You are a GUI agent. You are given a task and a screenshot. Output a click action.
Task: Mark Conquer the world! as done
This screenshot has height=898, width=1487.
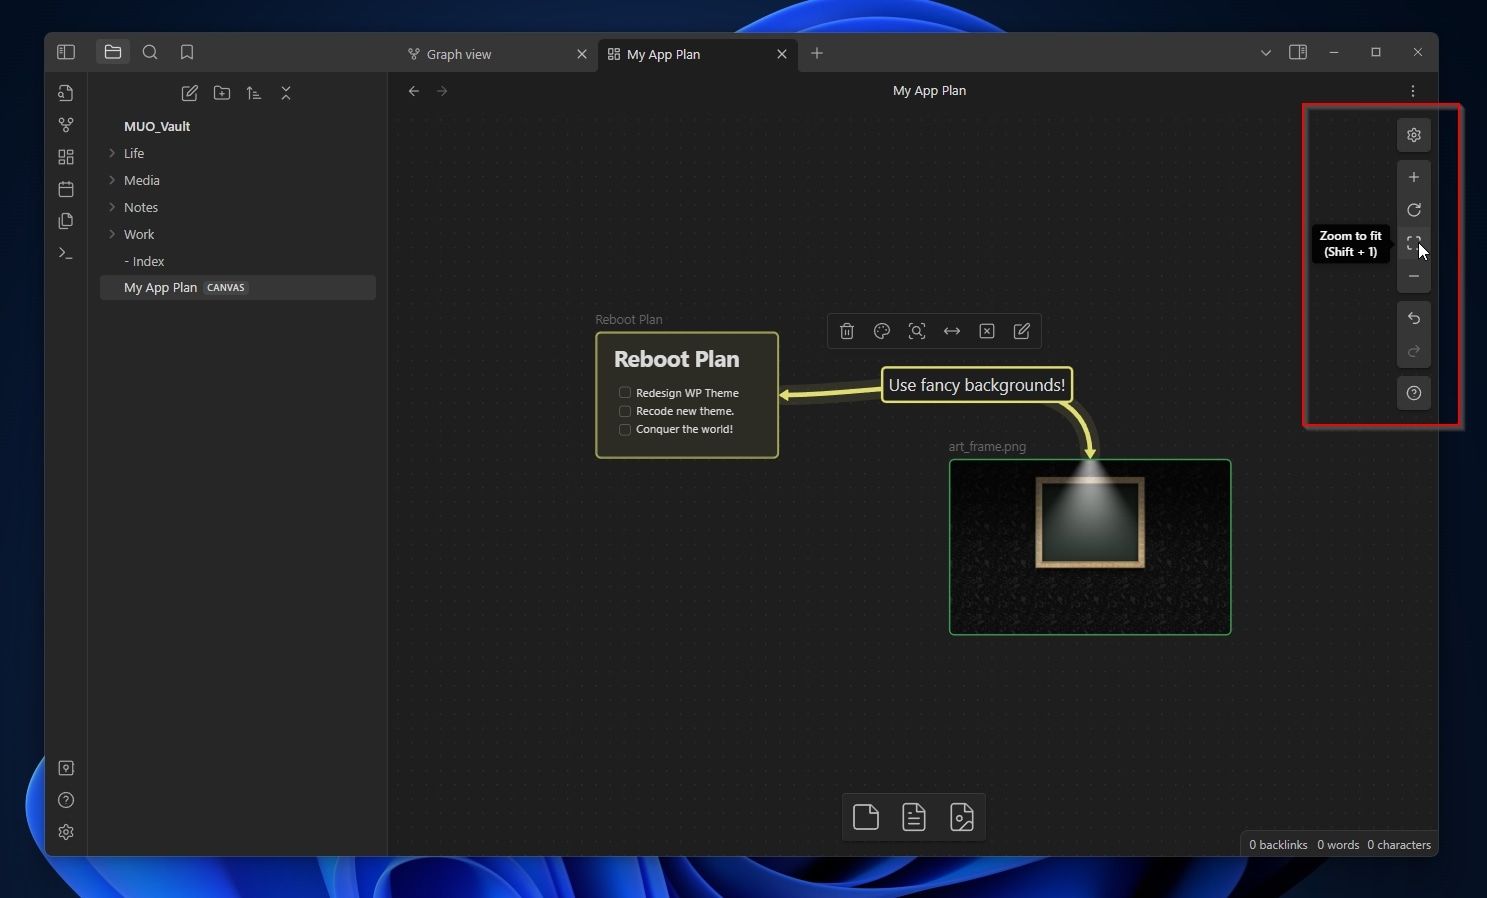point(625,430)
